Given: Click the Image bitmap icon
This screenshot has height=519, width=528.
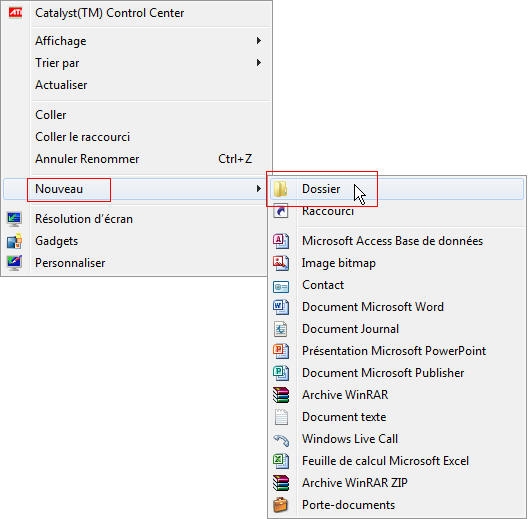Looking at the screenshot, I should coord(281,263).
